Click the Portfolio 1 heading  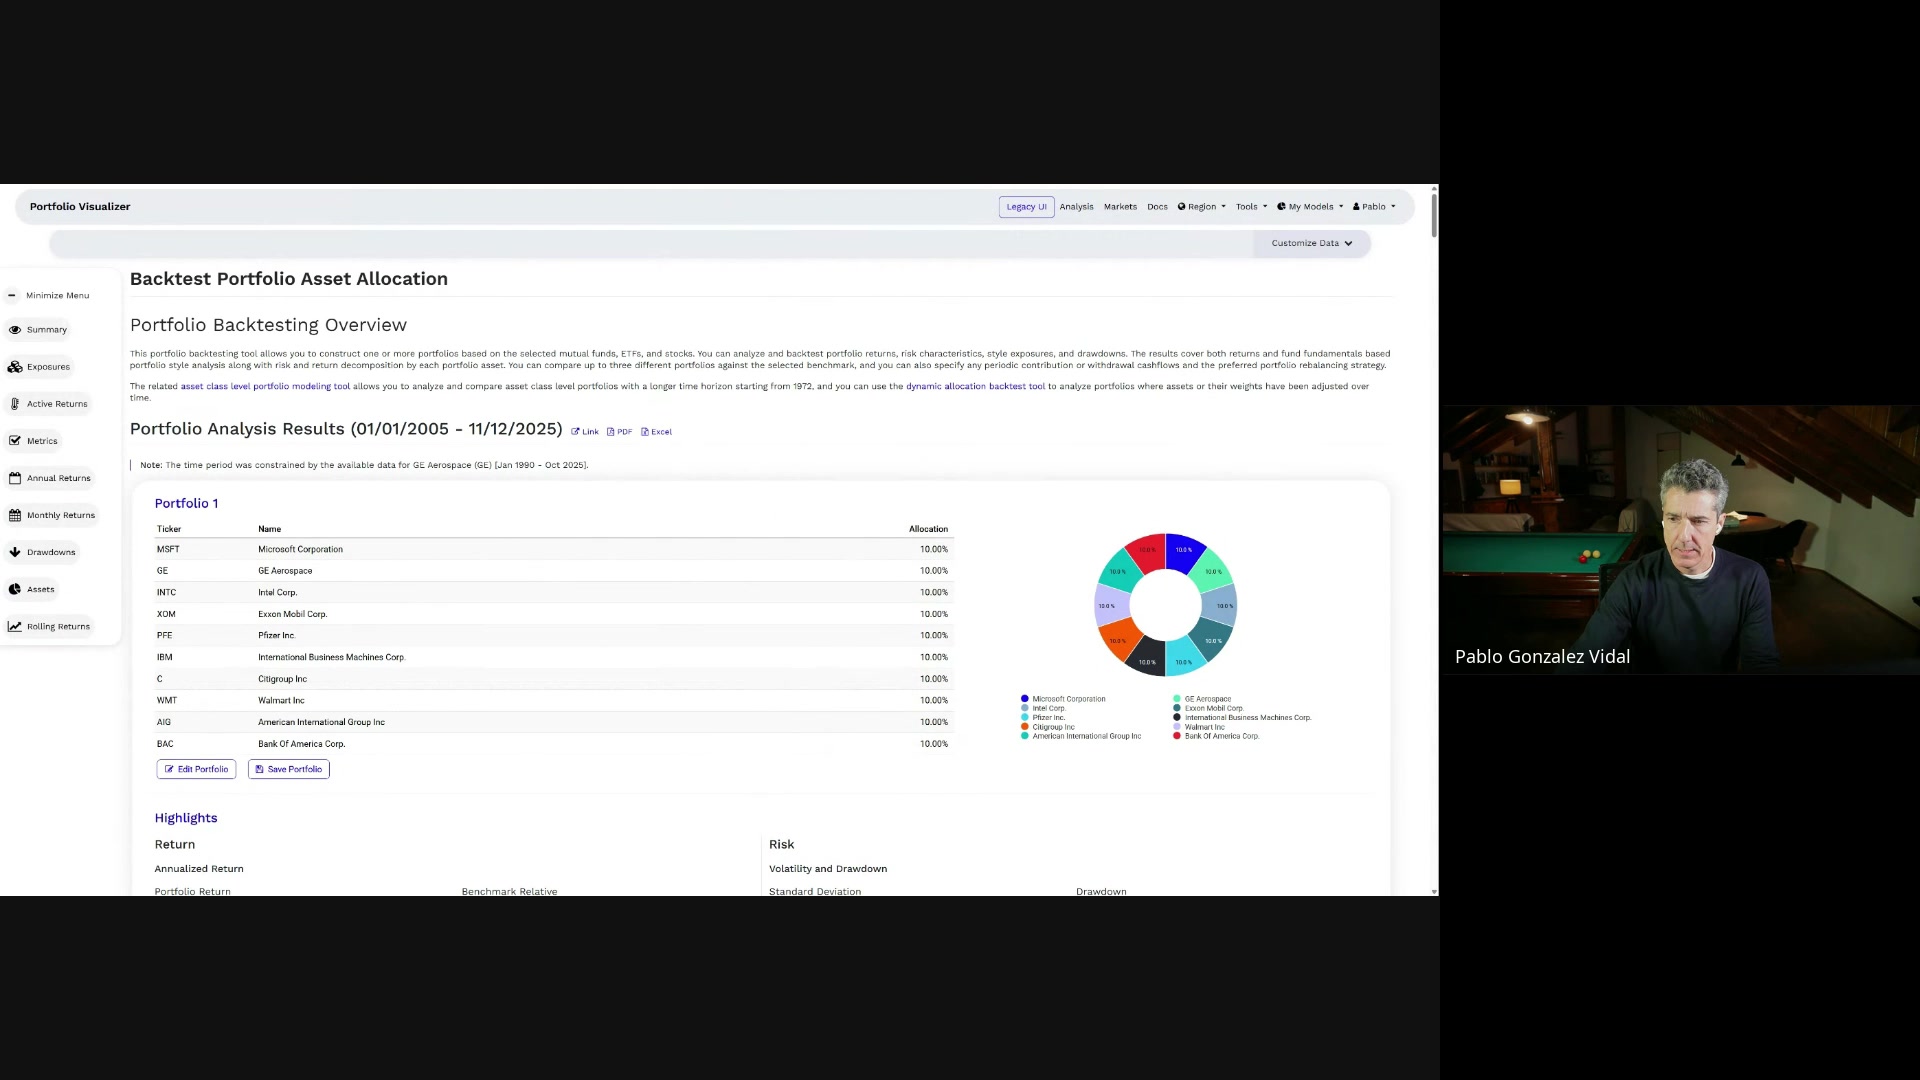click(186, 503)
